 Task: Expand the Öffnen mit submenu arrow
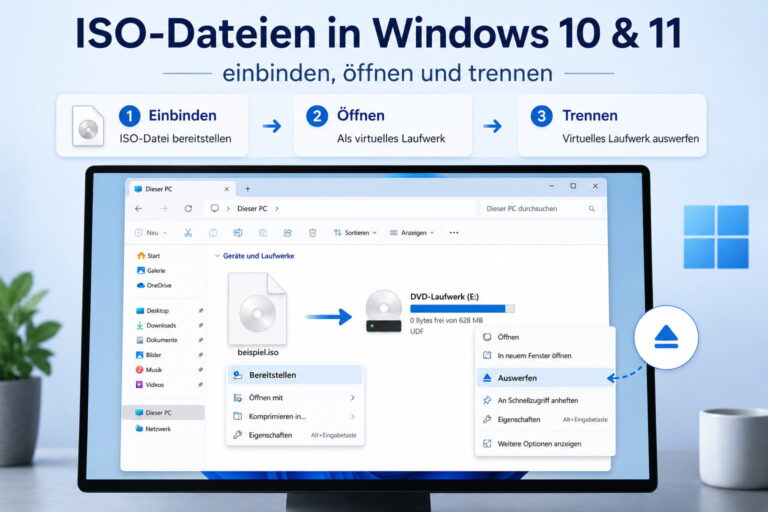(353, 398)
